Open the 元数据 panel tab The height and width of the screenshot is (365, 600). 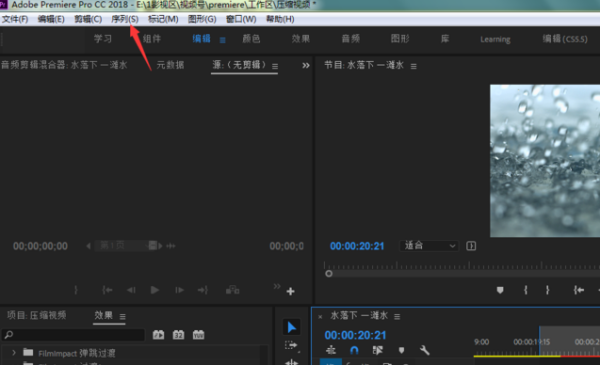click(170, 65)
